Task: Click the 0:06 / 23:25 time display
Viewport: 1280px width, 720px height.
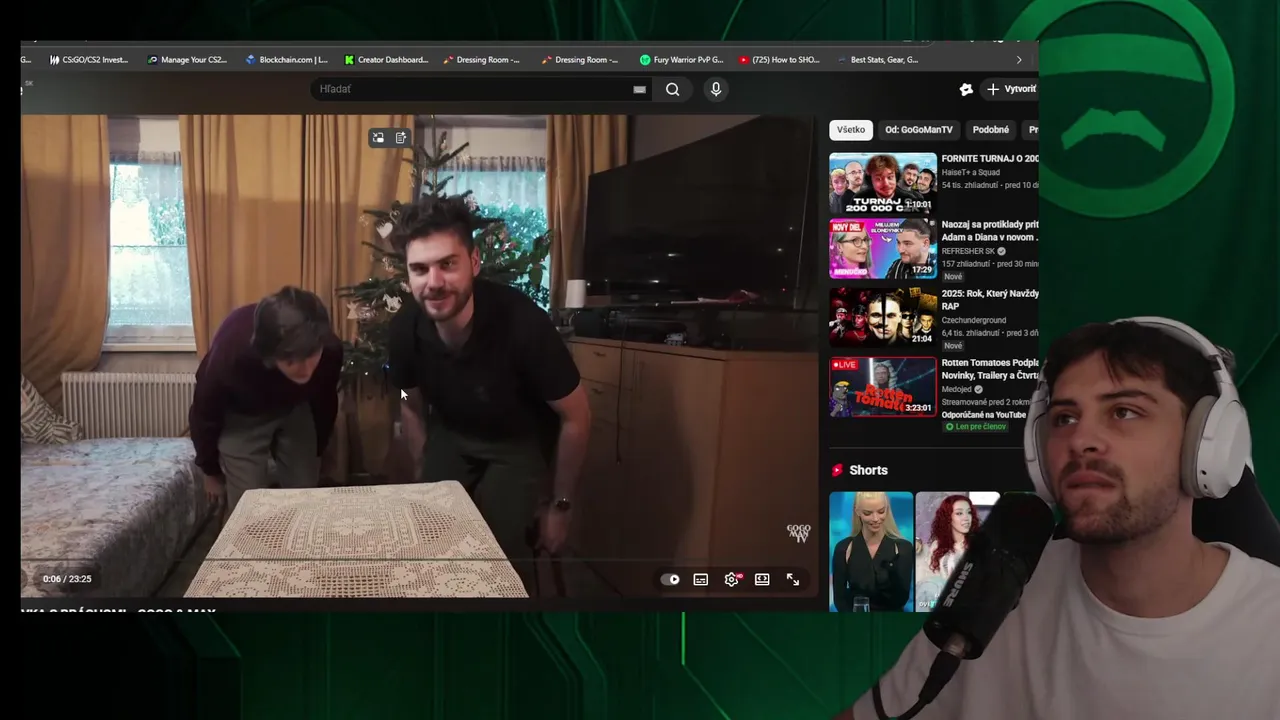Action: [67, 579]
